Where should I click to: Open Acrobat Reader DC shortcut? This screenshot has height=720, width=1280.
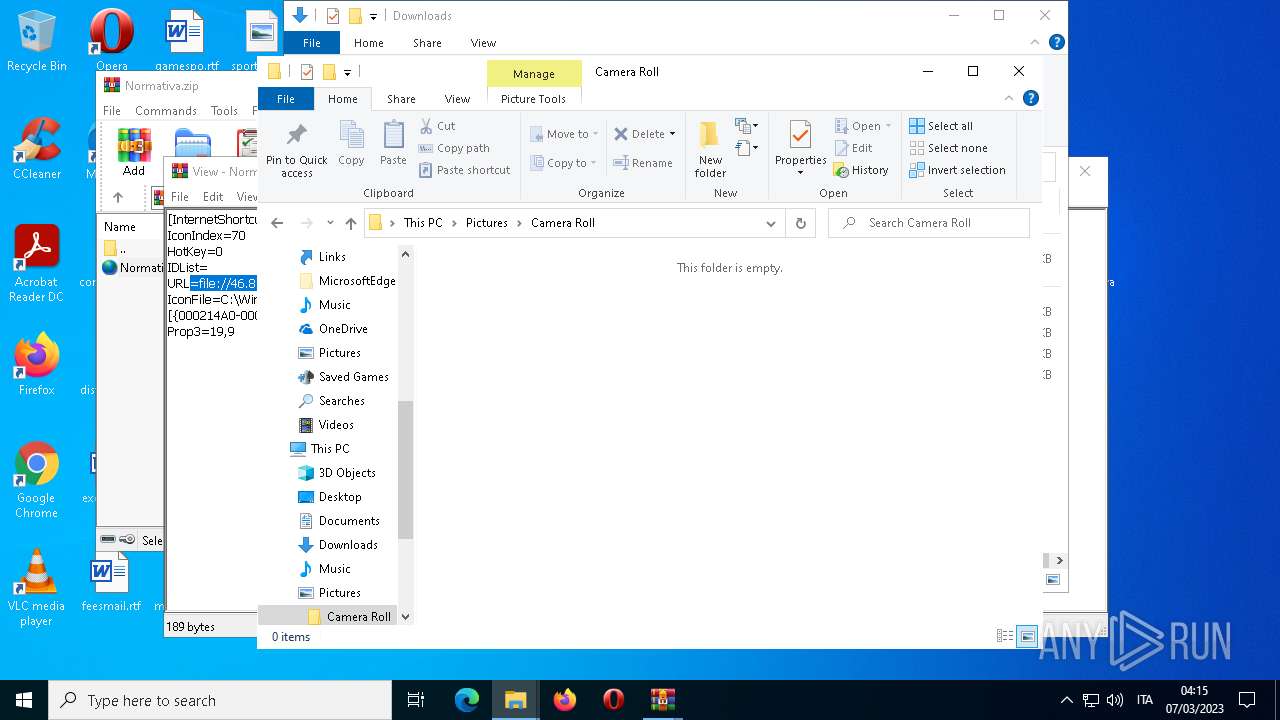(37, 263)
